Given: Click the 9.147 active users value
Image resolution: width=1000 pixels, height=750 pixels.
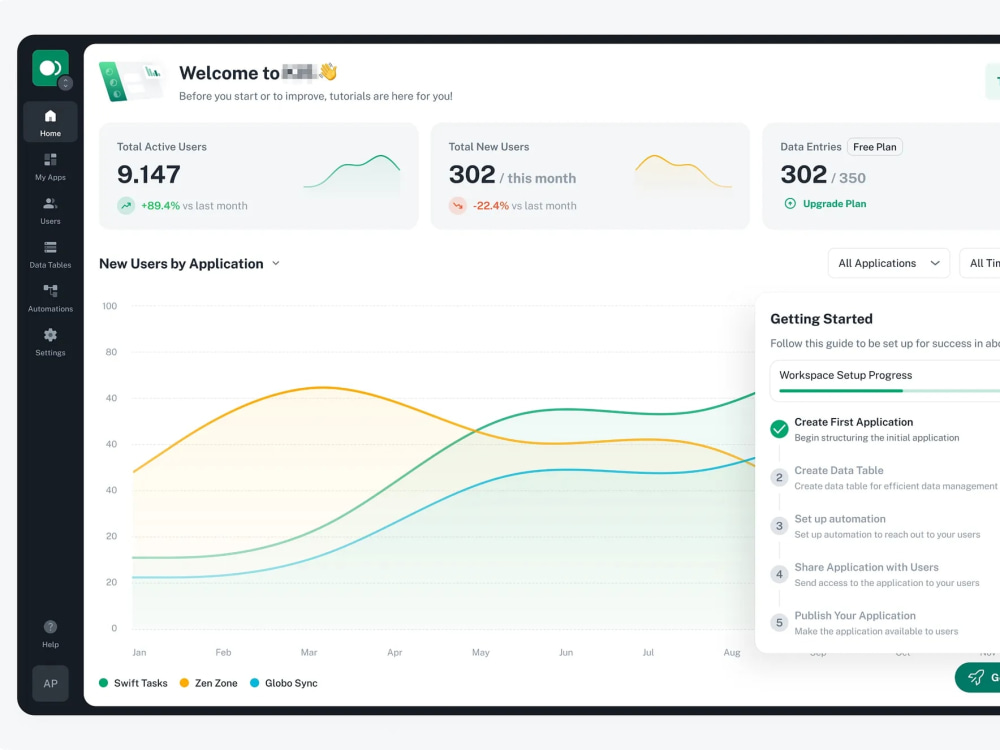Looking at the screenshot, I should (149, 175).
